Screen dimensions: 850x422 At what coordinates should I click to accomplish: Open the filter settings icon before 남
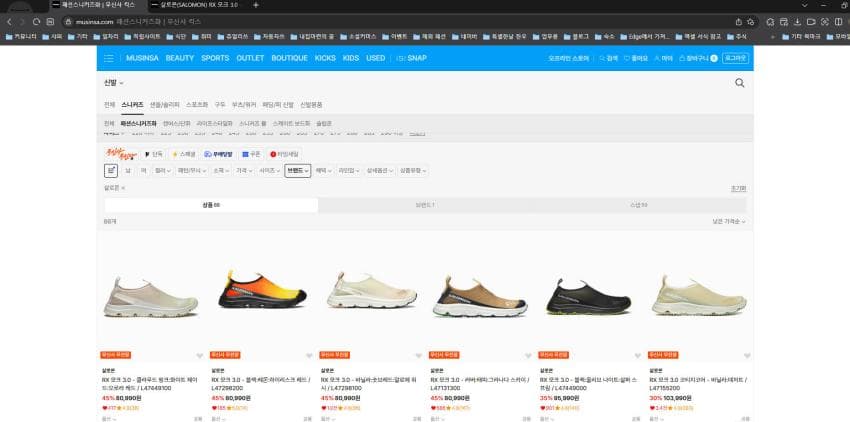111,170
